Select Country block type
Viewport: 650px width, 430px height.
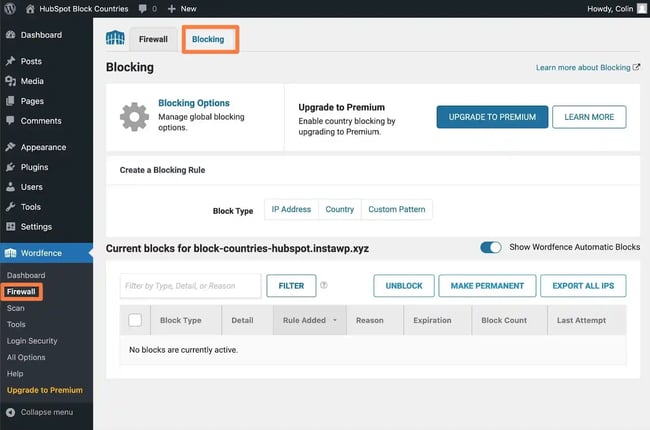pyautogui.click(x=339, y=209)
